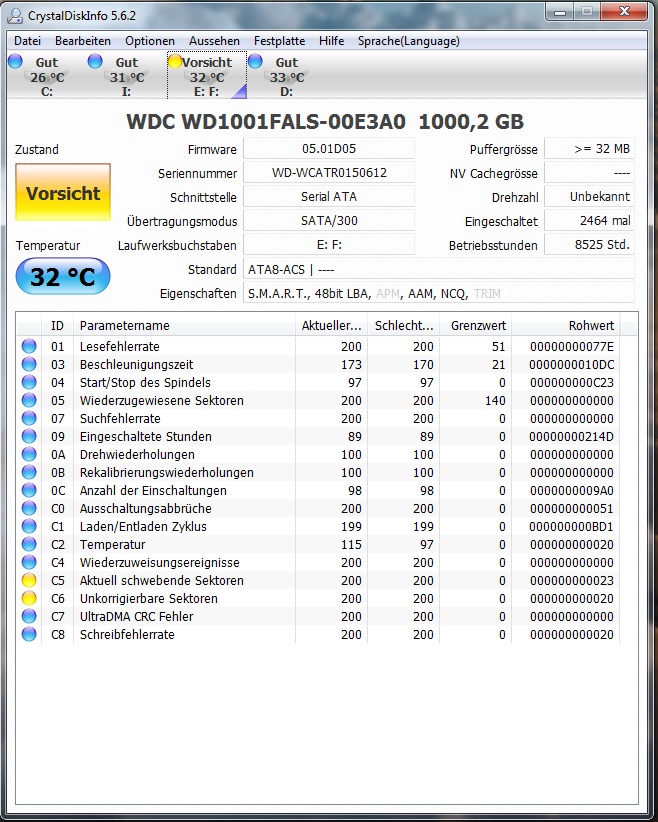Viewport: 658px width, 822px height.
Task: Click the status icon for Laden/Entladen Zyklus
Action: (29, 526)
